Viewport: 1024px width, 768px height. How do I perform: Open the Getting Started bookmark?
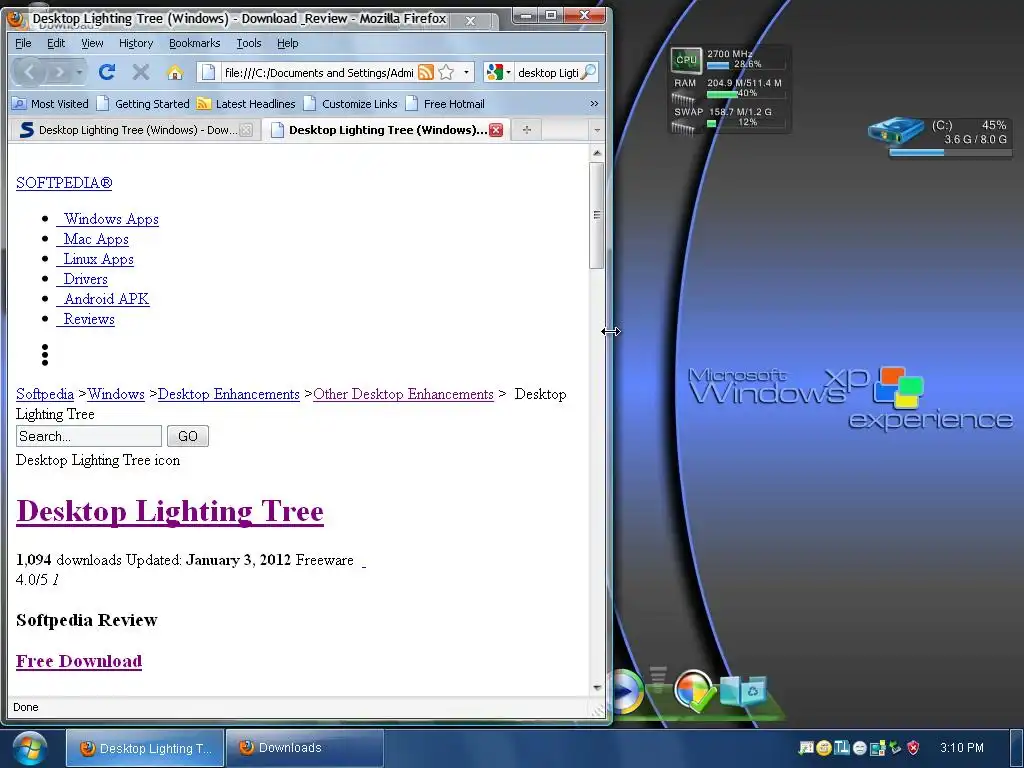point(143,104)
